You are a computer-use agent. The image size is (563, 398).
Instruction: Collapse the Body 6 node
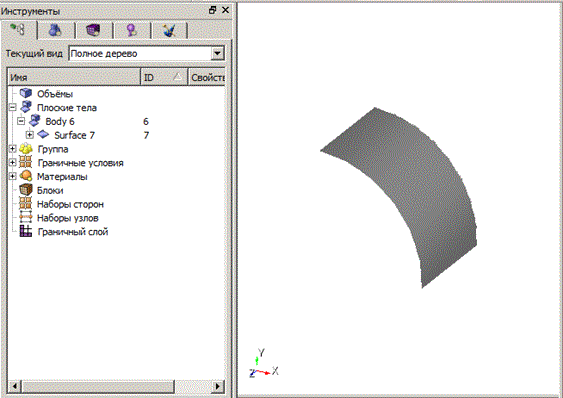click(x=21, y=121)
